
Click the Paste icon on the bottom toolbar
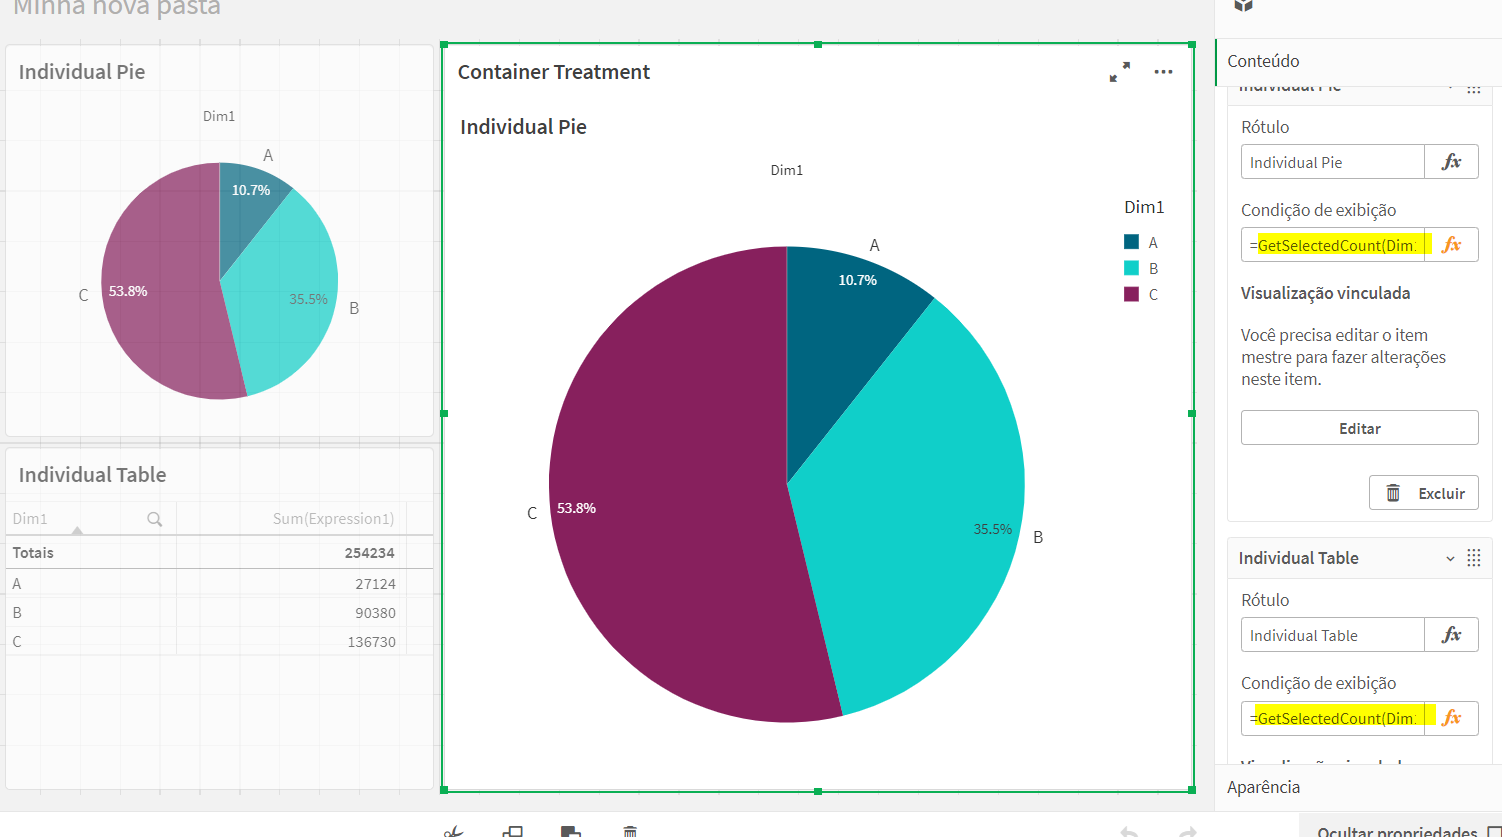[x=570, y=830]
